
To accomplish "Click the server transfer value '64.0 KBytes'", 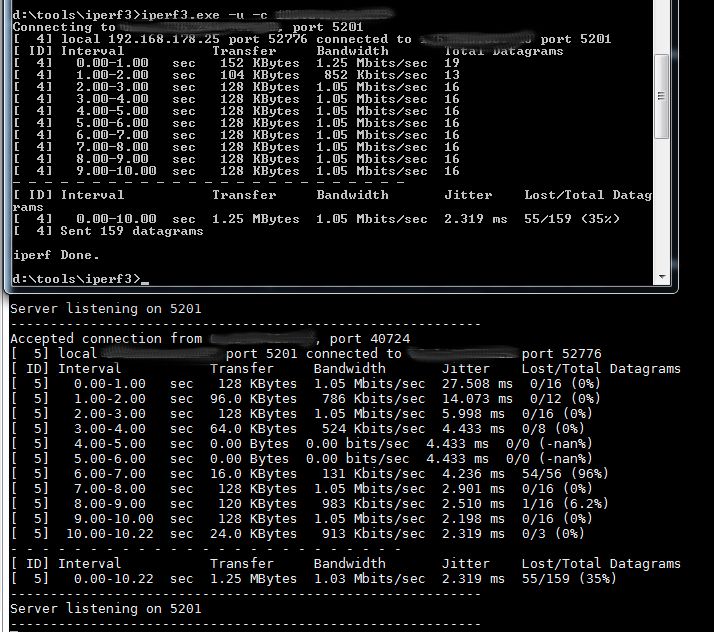I will [x=253, y=429].
